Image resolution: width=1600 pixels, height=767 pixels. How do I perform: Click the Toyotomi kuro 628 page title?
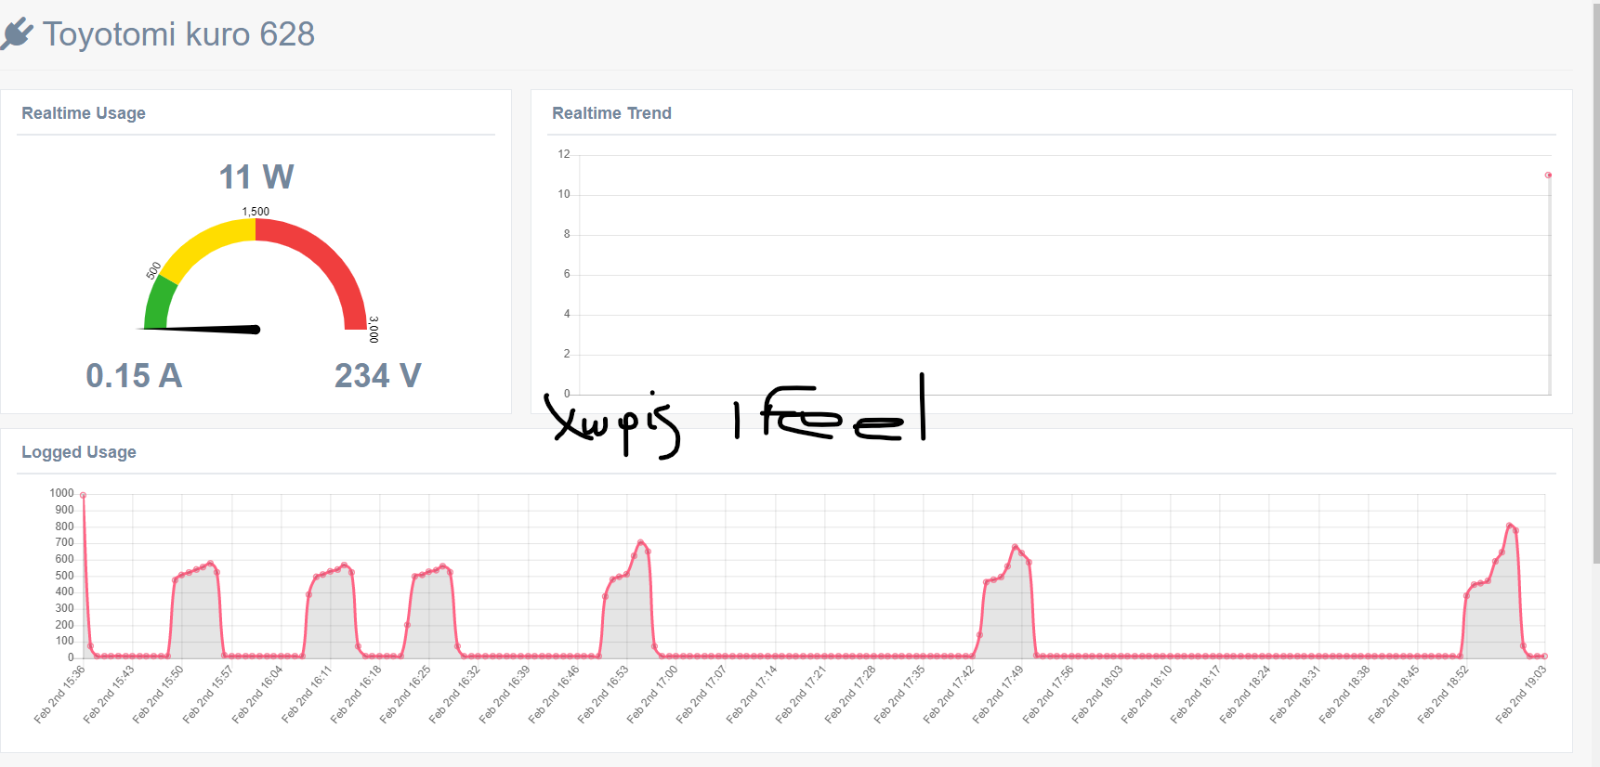(x=178, y=34)
